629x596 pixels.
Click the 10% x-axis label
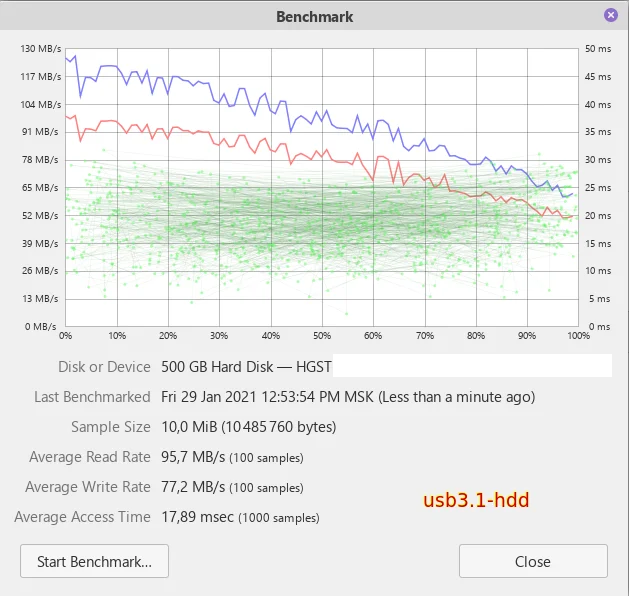[117, 336]
